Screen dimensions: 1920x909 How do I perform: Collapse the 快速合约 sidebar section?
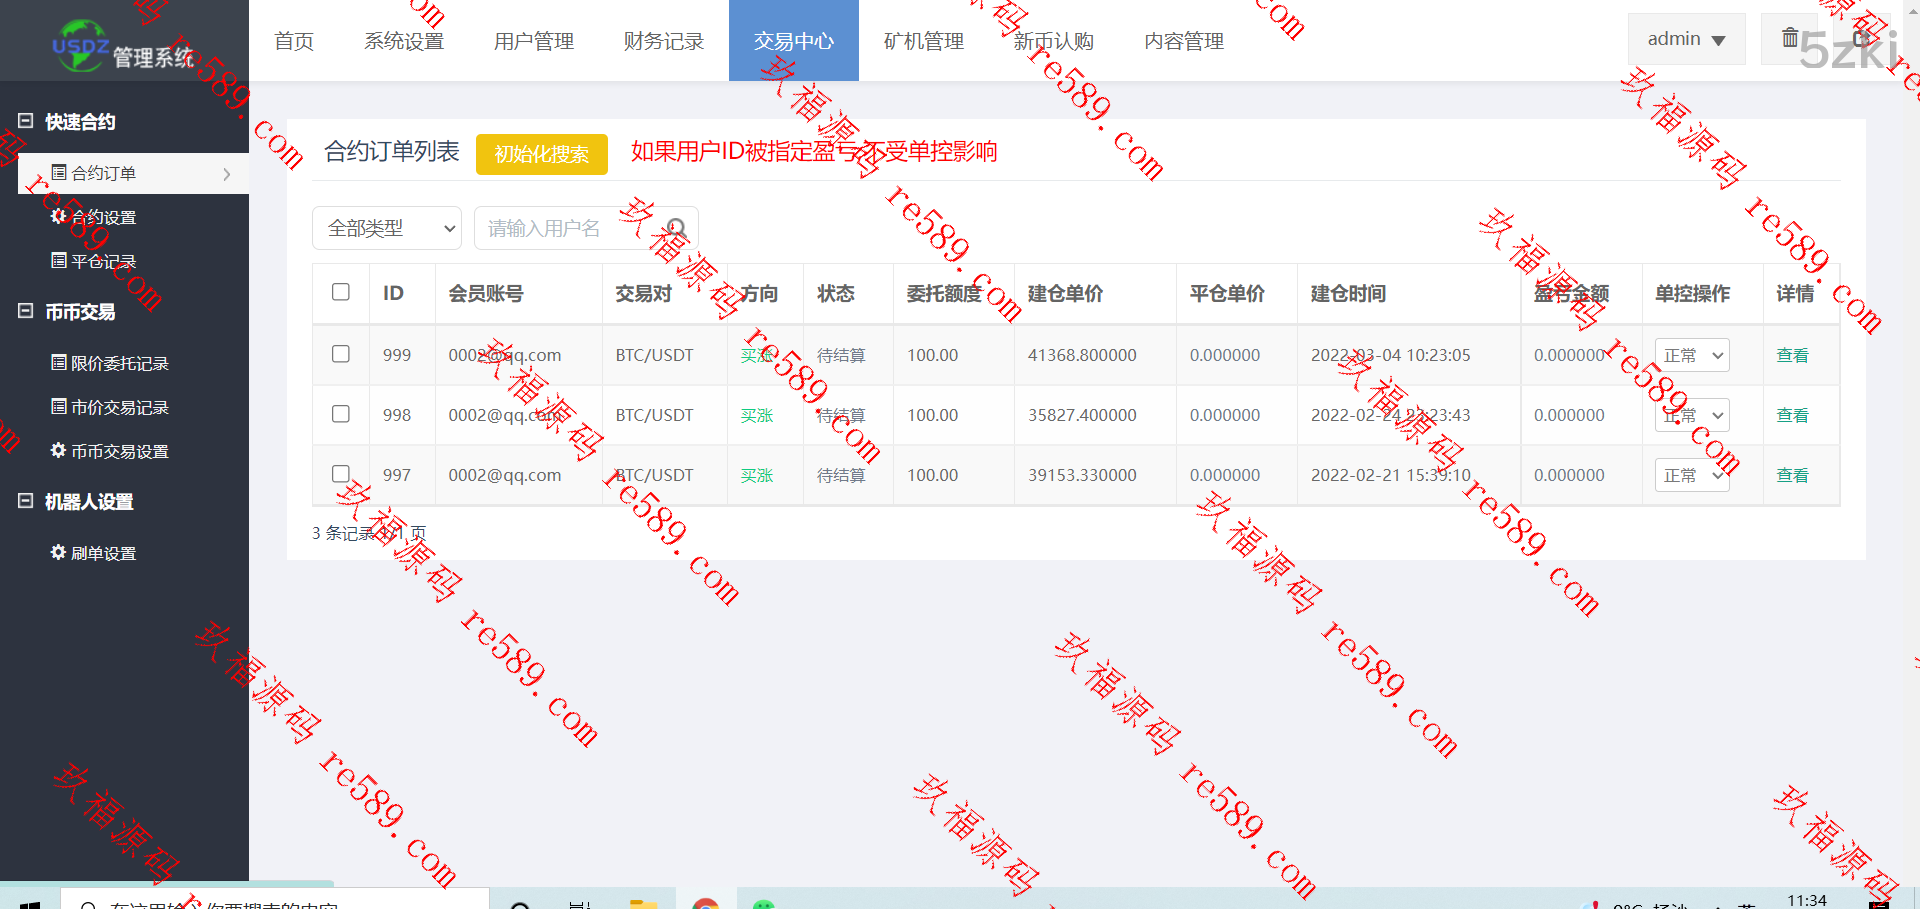pos(26,121)
